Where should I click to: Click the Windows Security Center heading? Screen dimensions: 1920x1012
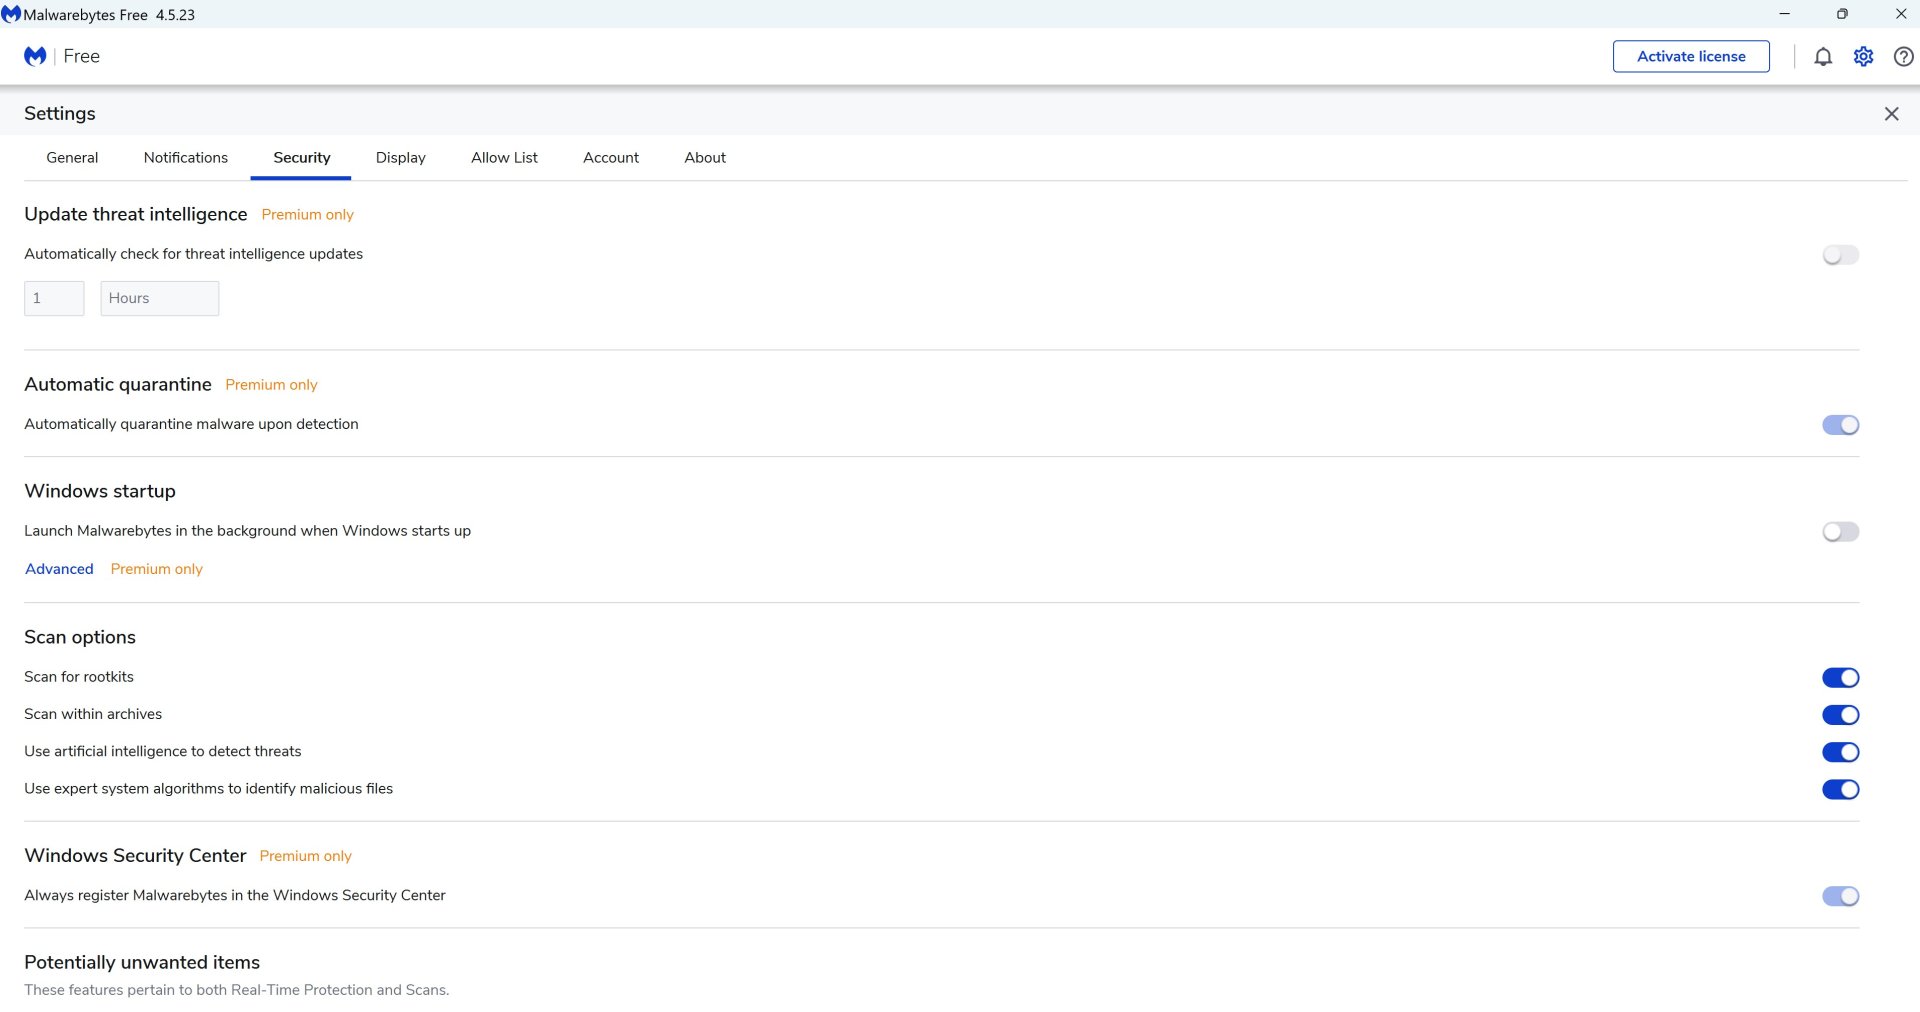(x=135, y=855)
